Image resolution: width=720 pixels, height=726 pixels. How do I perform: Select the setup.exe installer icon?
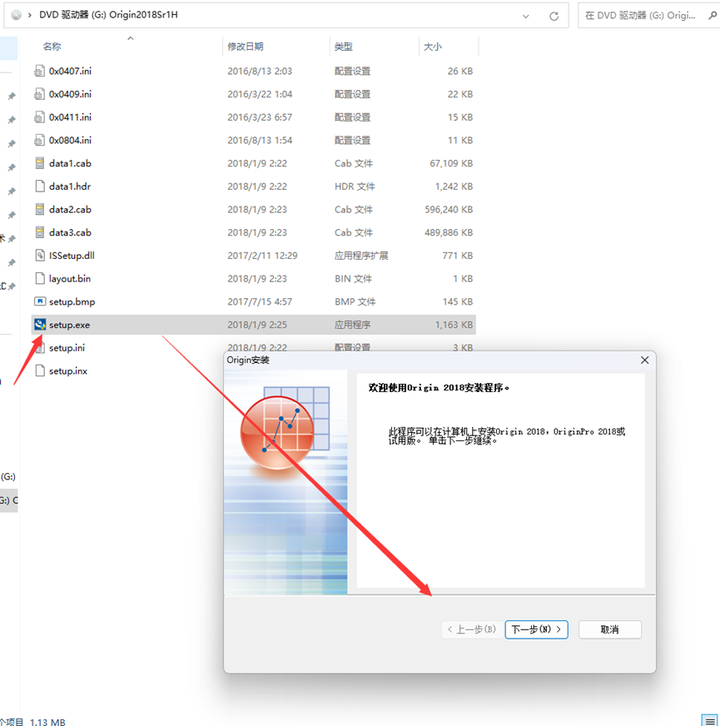click(40, 325)
